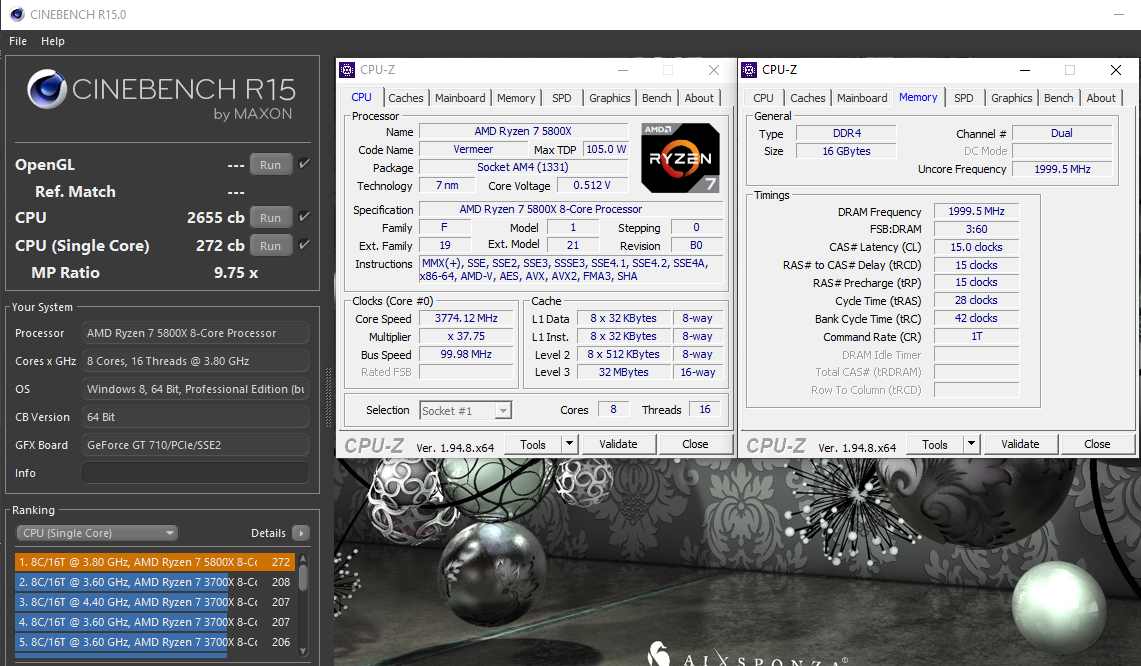This screenshot has width=1141, height=666.
Task: Click the AMD Ryzen 7 processor logo
Action: [680, 158]
